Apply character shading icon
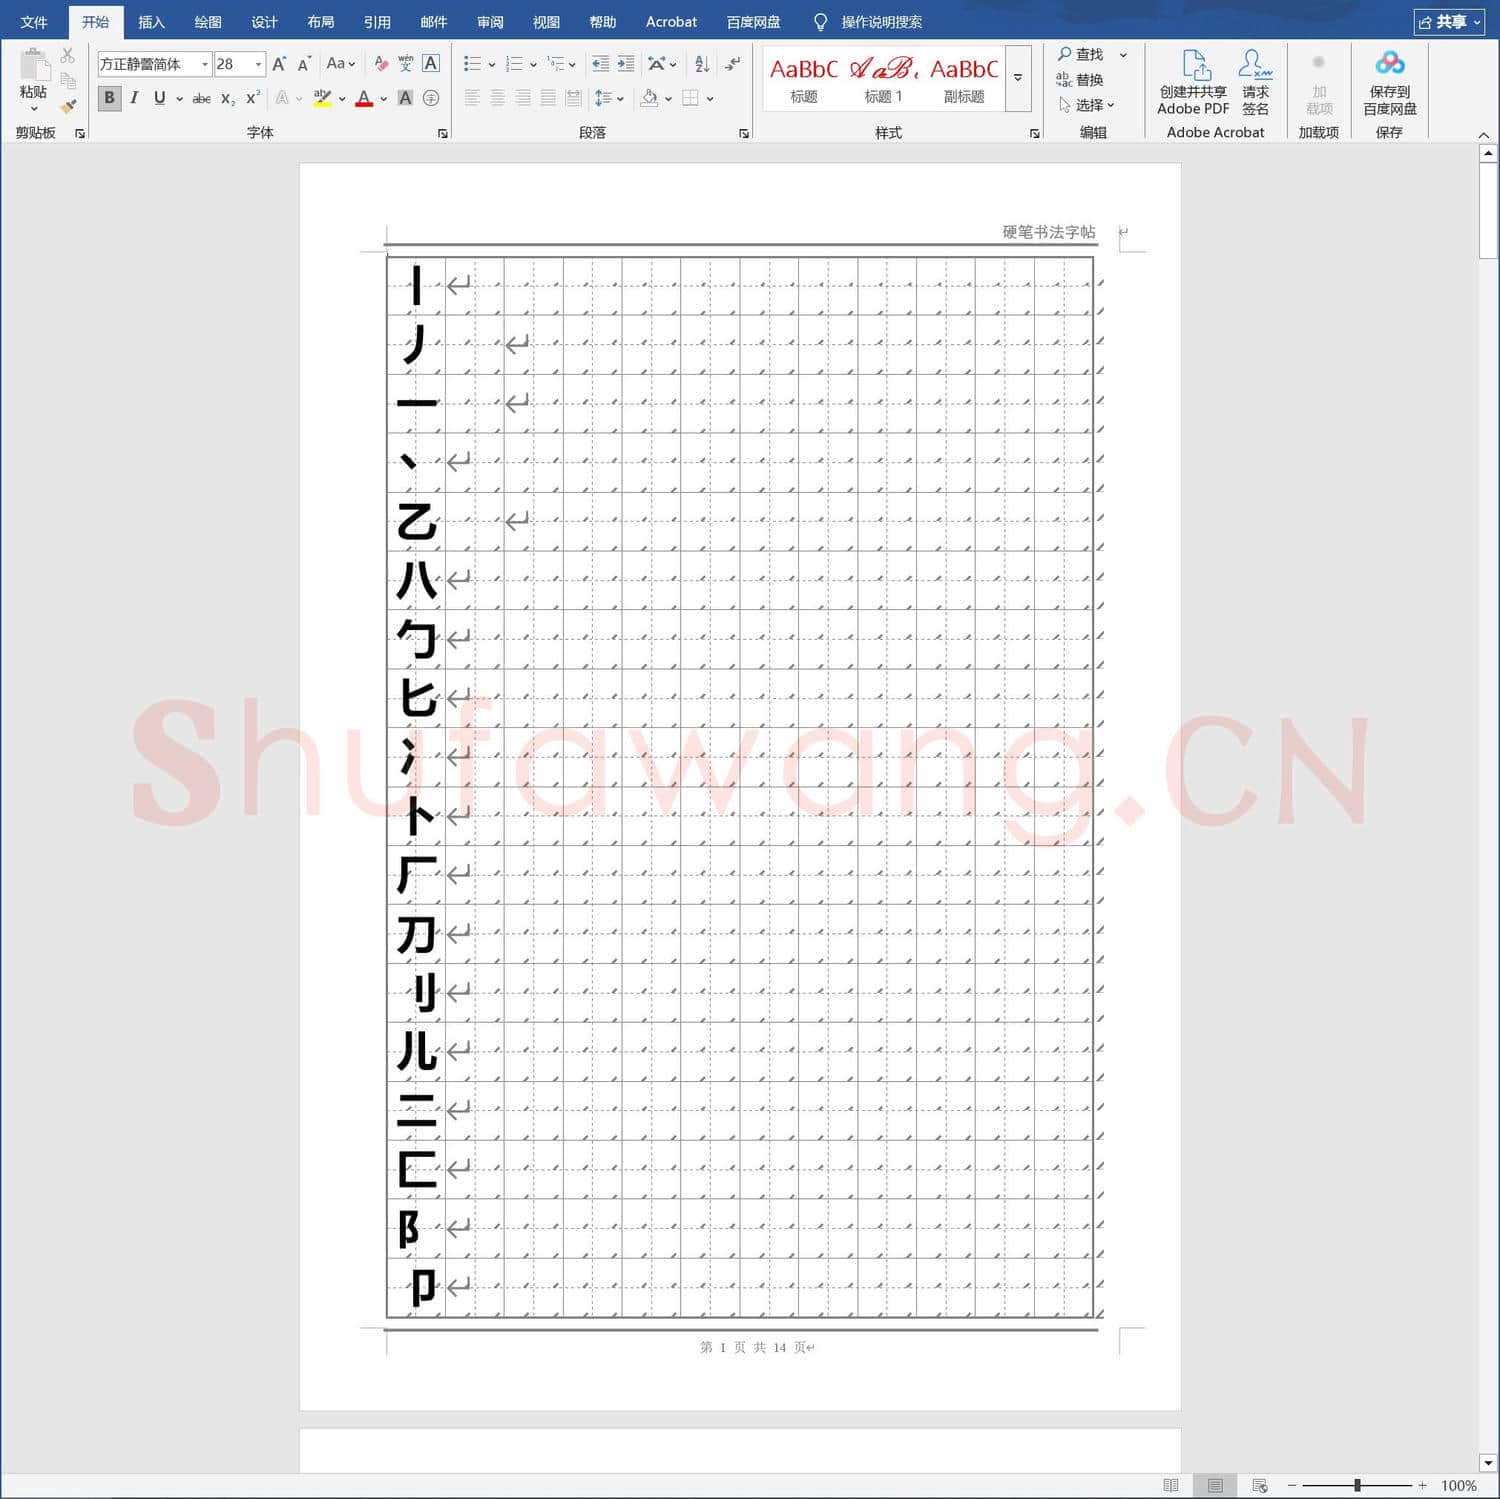This screenshot has height=1499, width=1500. pos(405,98)
